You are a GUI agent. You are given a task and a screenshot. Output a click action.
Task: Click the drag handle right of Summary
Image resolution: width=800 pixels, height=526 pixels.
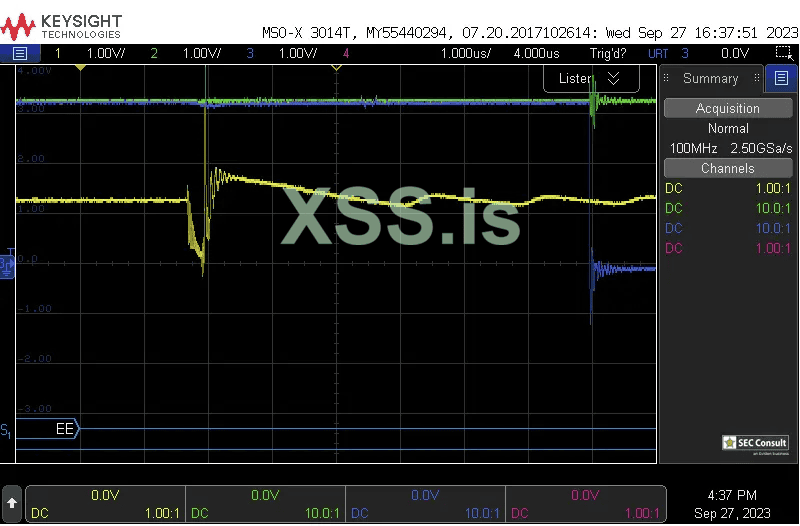[x=757, y=78]
